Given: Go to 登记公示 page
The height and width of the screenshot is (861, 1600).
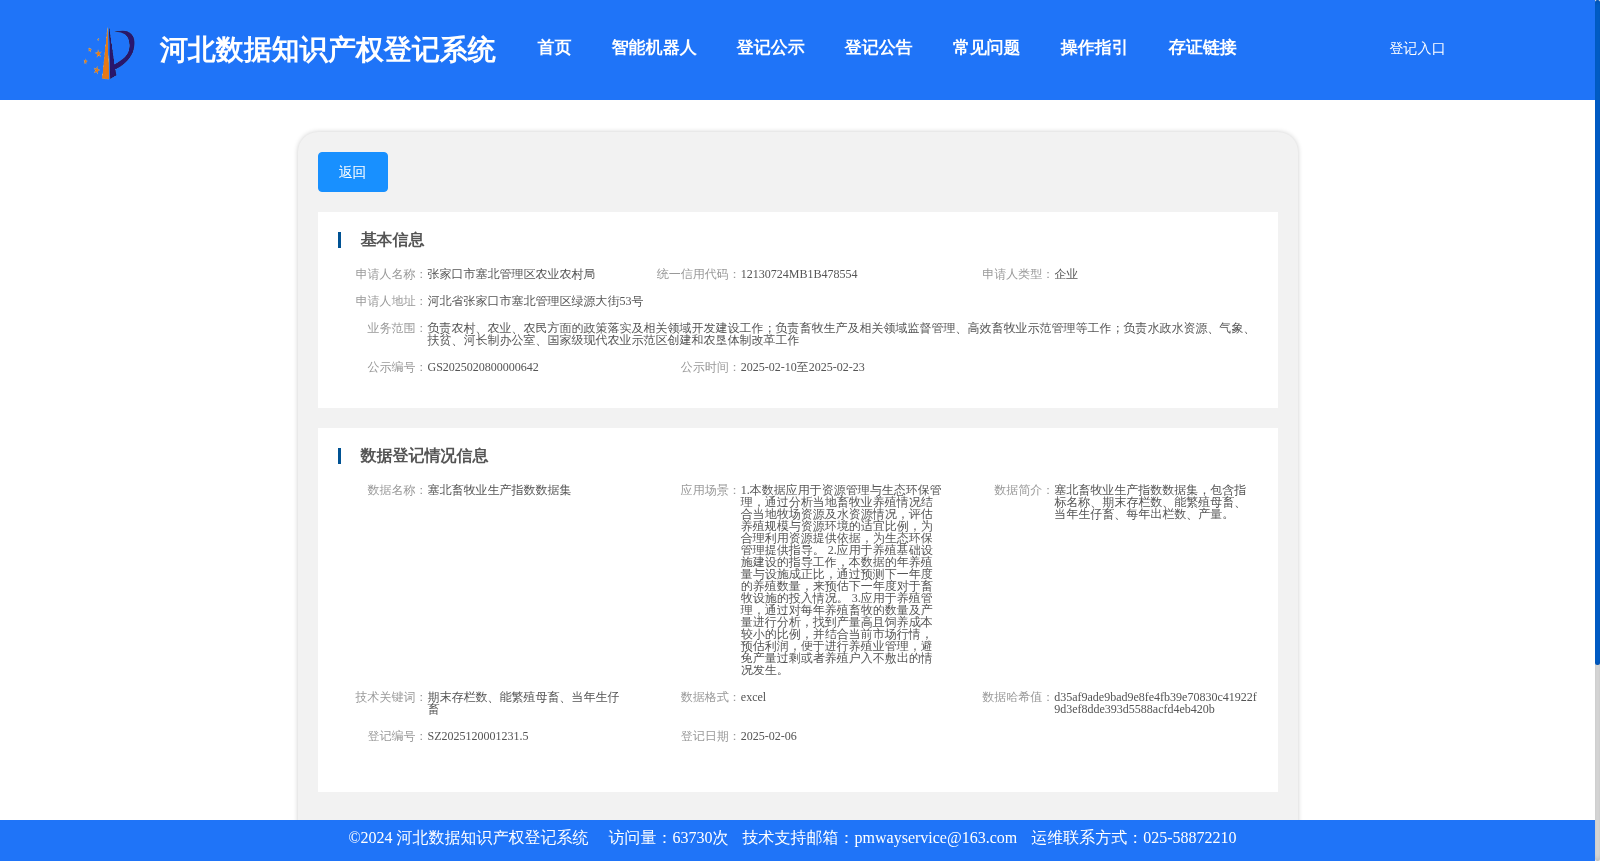Looking at the screenshot, I should [770, 48].
